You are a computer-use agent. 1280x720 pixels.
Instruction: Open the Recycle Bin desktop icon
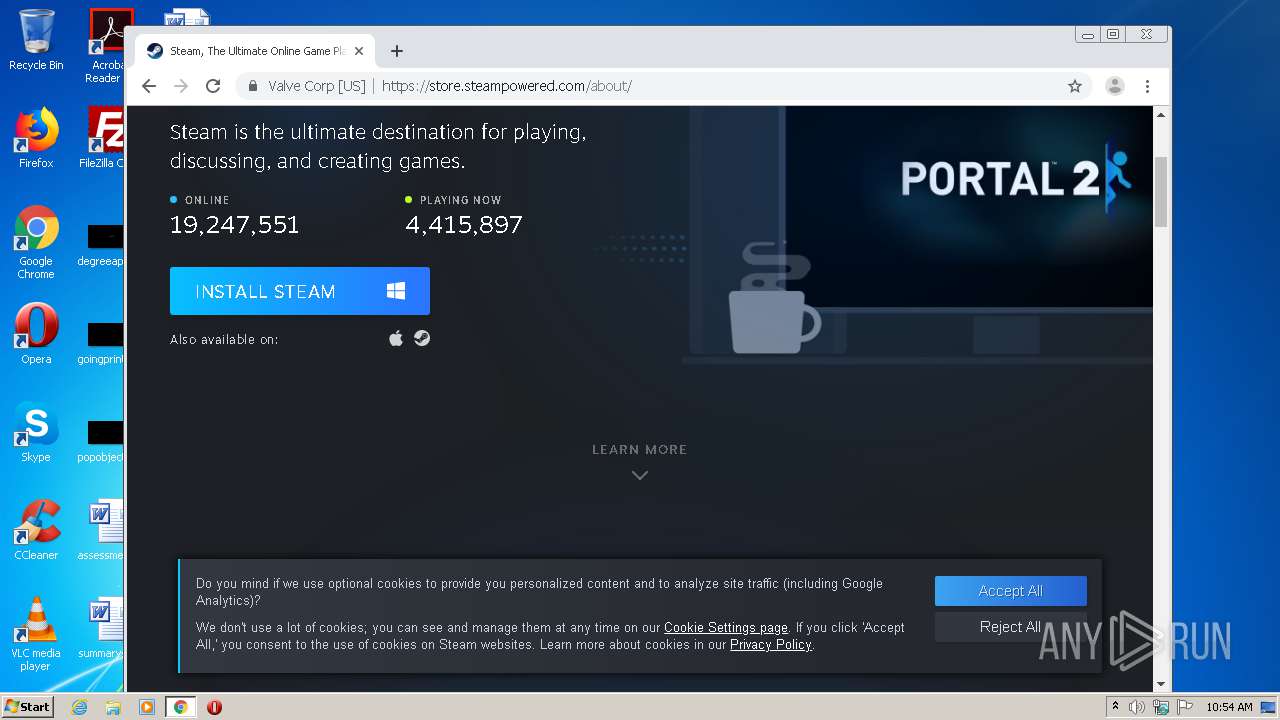[x=36, y=40]
